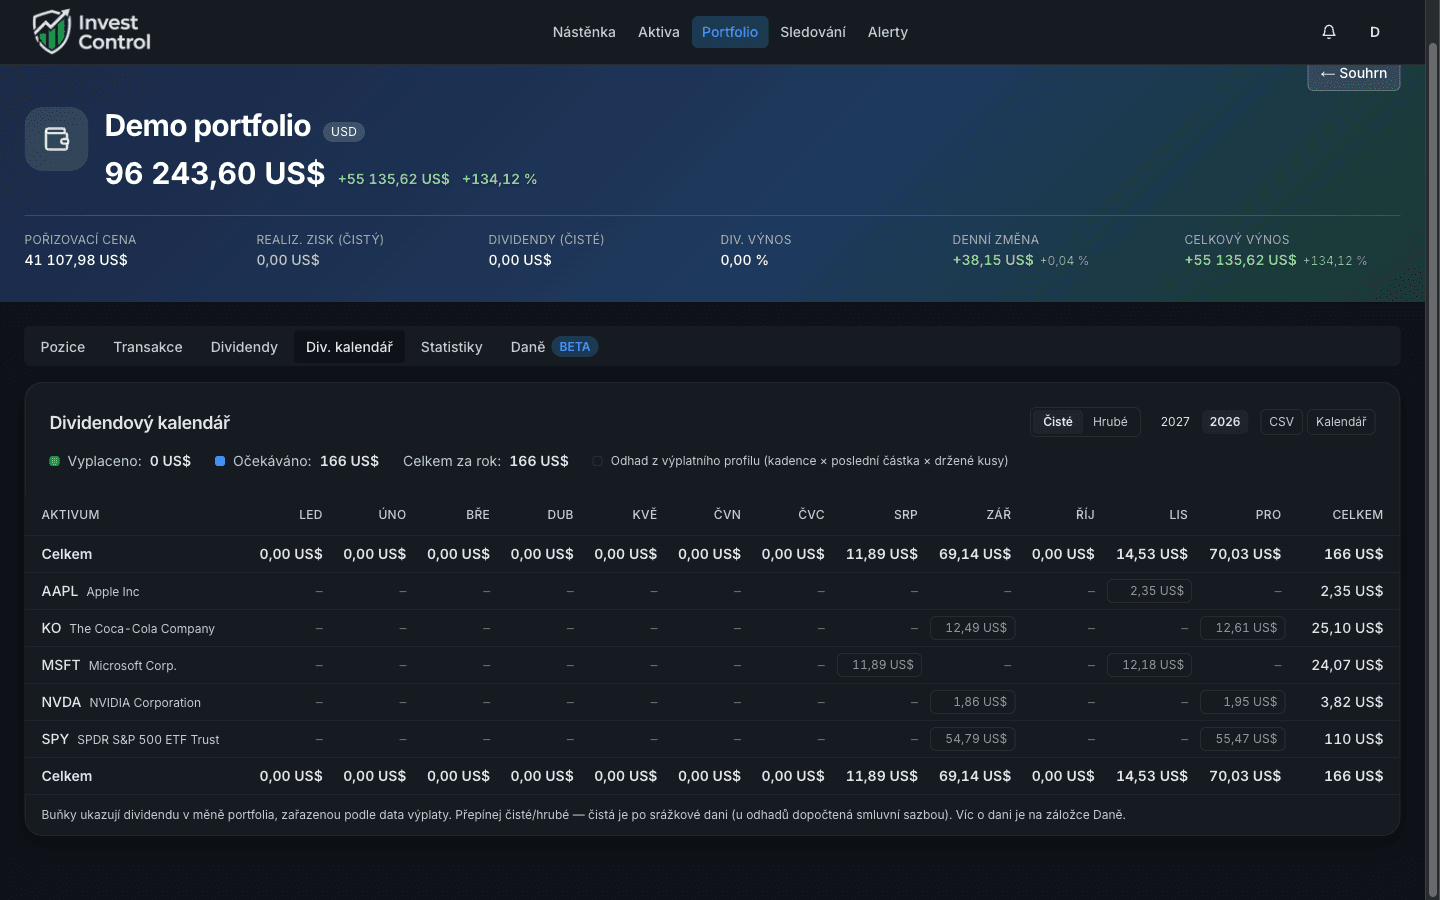Open the SPY SPDR S&P 500 ETF row

(712, 739)
